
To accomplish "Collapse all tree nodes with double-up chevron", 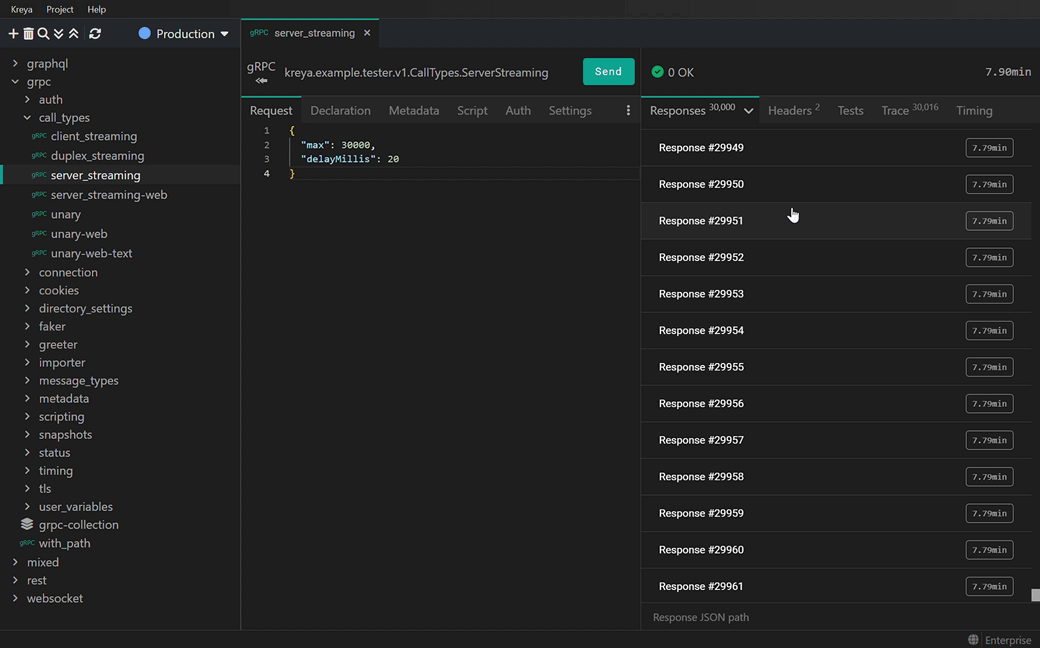I will (73, 34).
